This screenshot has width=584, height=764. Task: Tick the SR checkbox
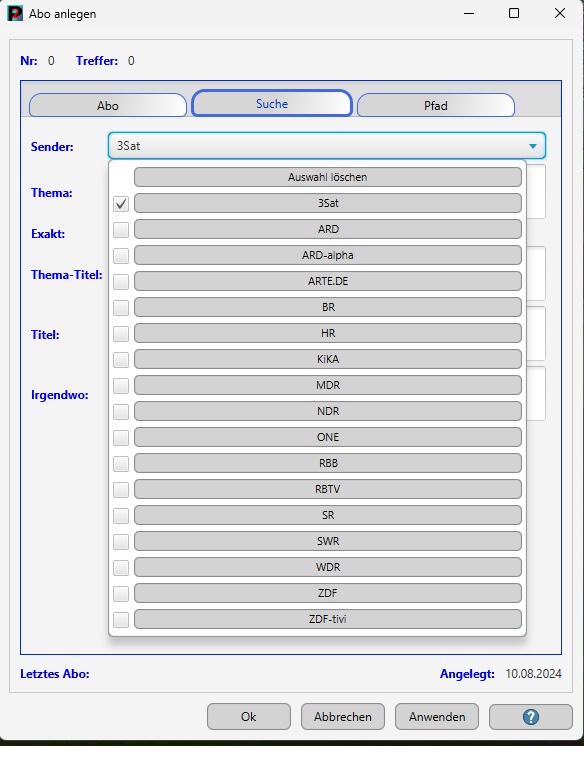pos(121,516)
